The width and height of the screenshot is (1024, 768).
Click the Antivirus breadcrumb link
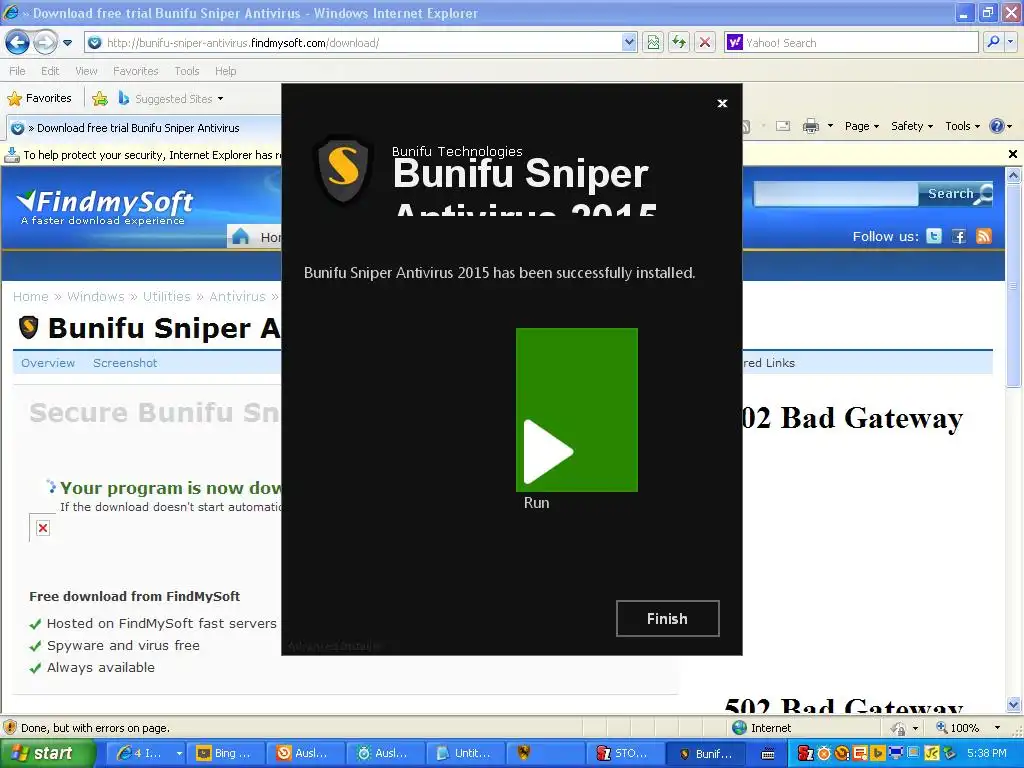(x=237, y=296)
